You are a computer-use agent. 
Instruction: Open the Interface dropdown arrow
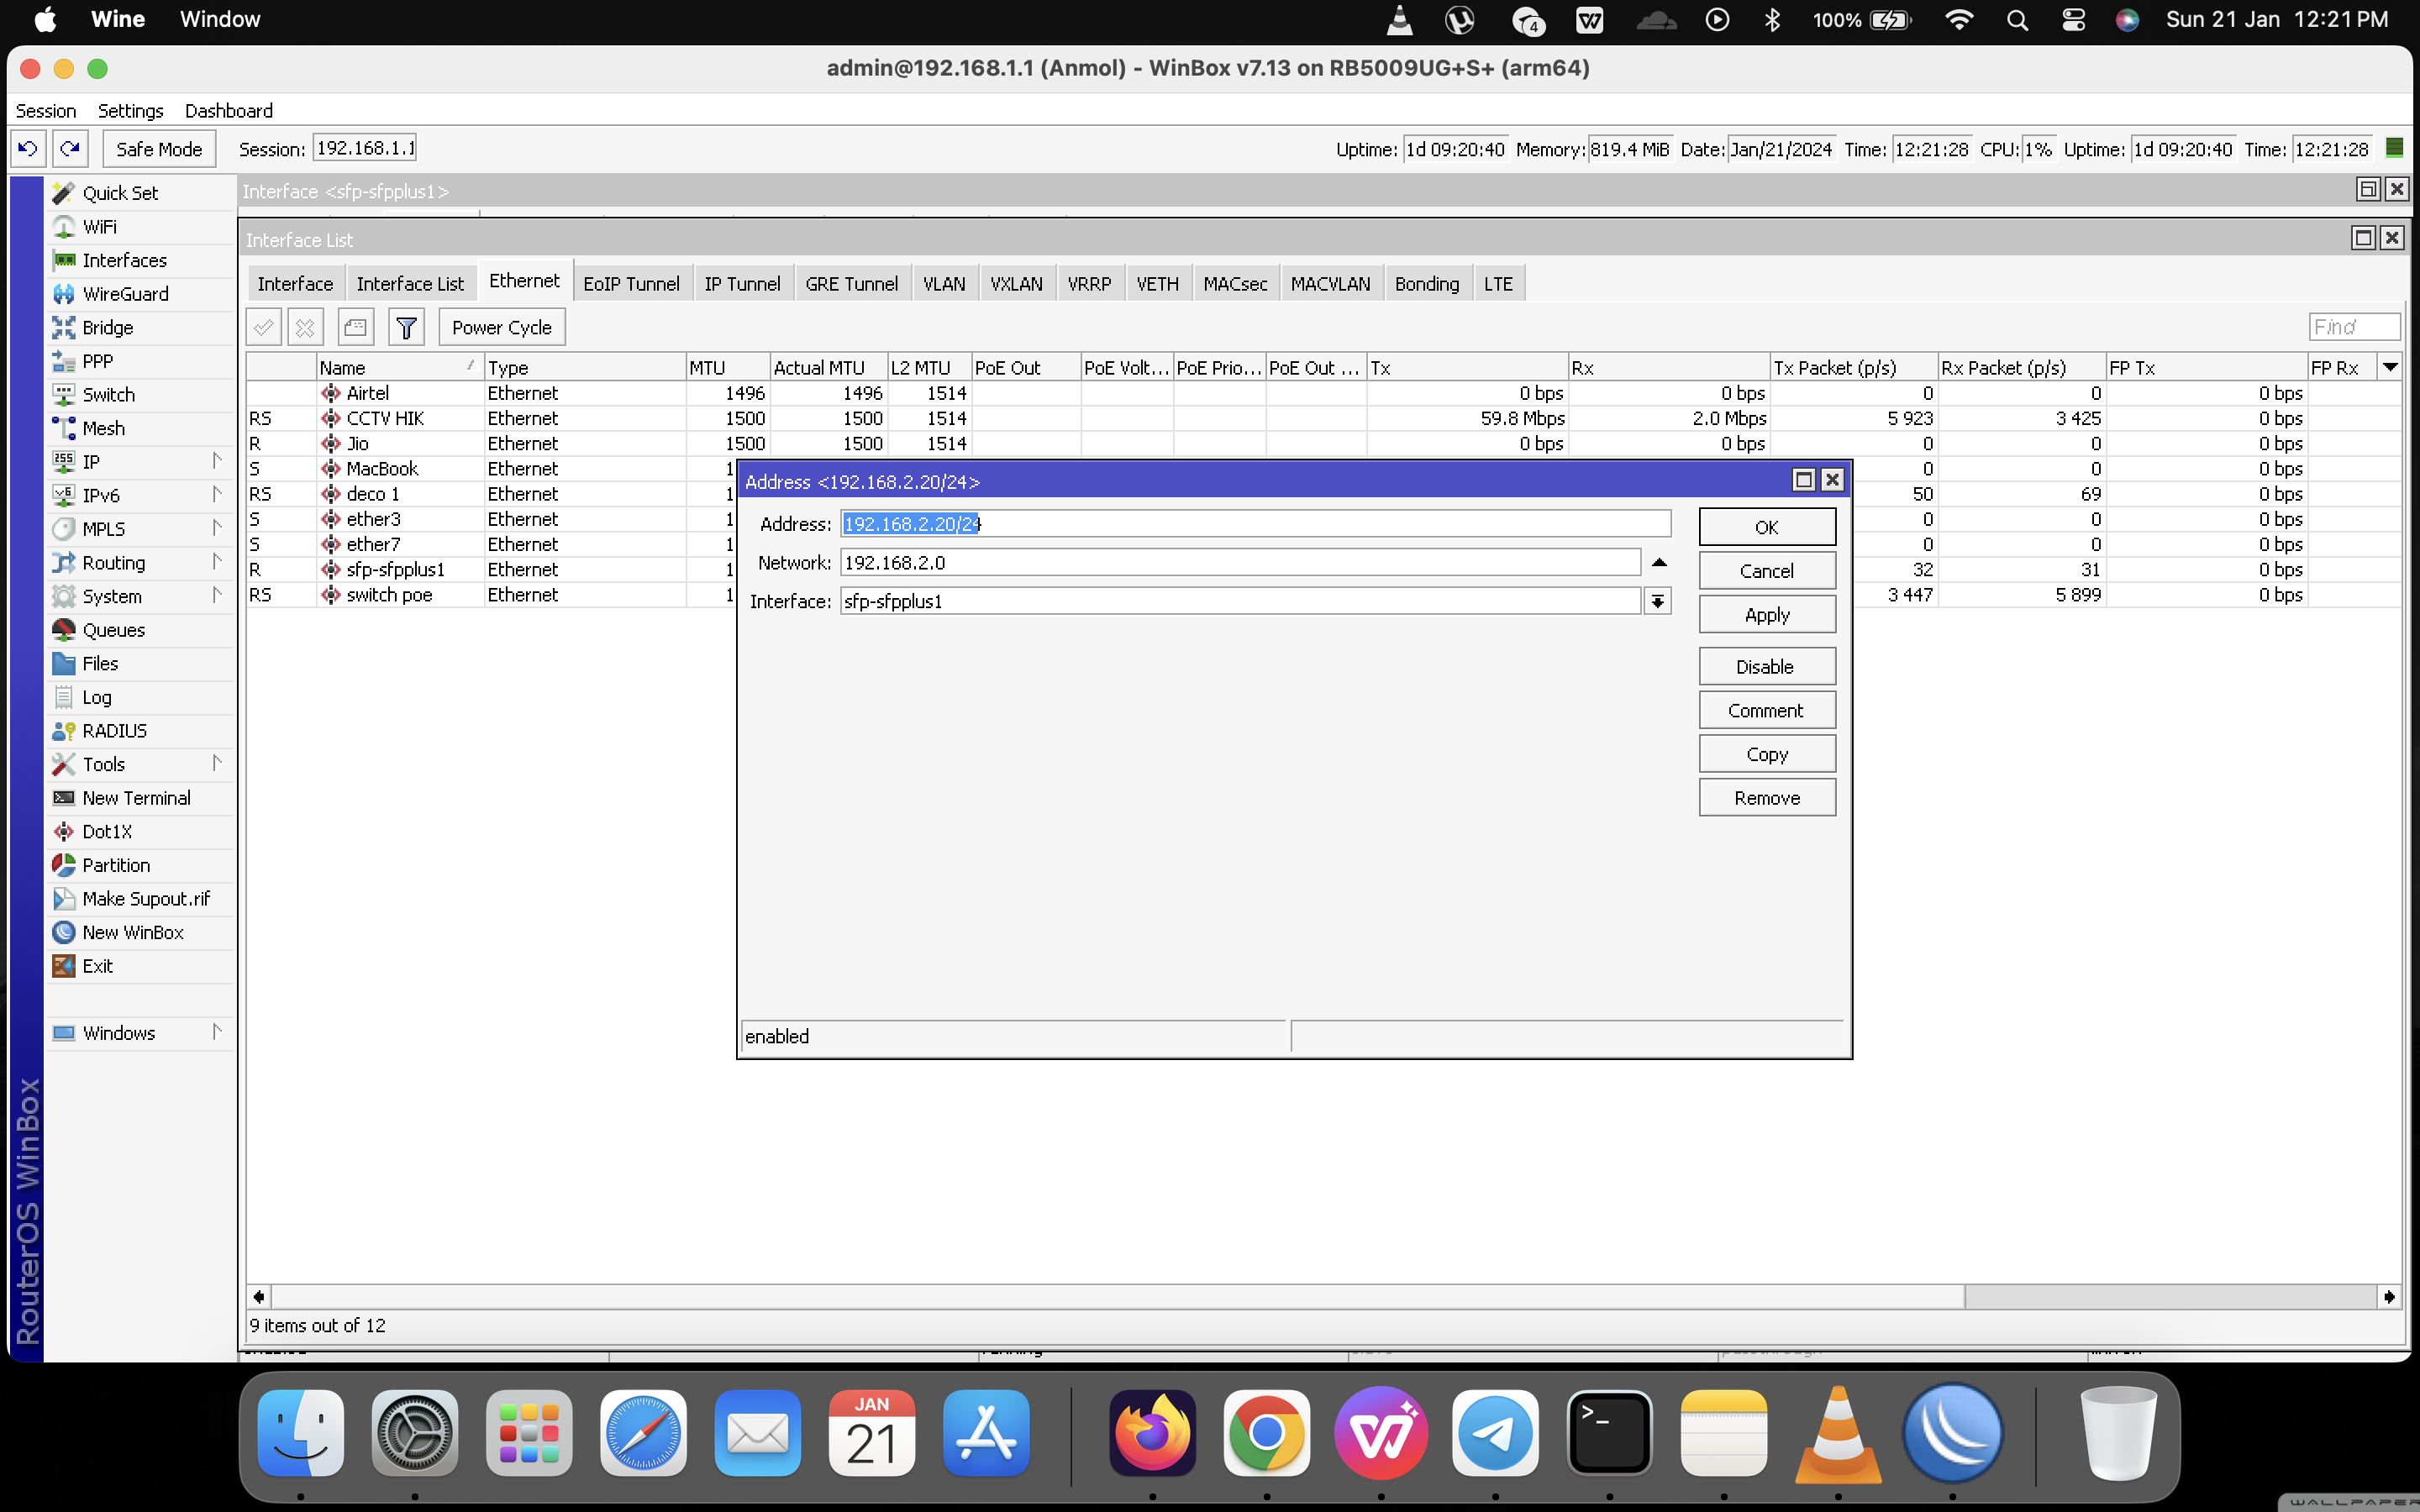(x=1658, y=601)
